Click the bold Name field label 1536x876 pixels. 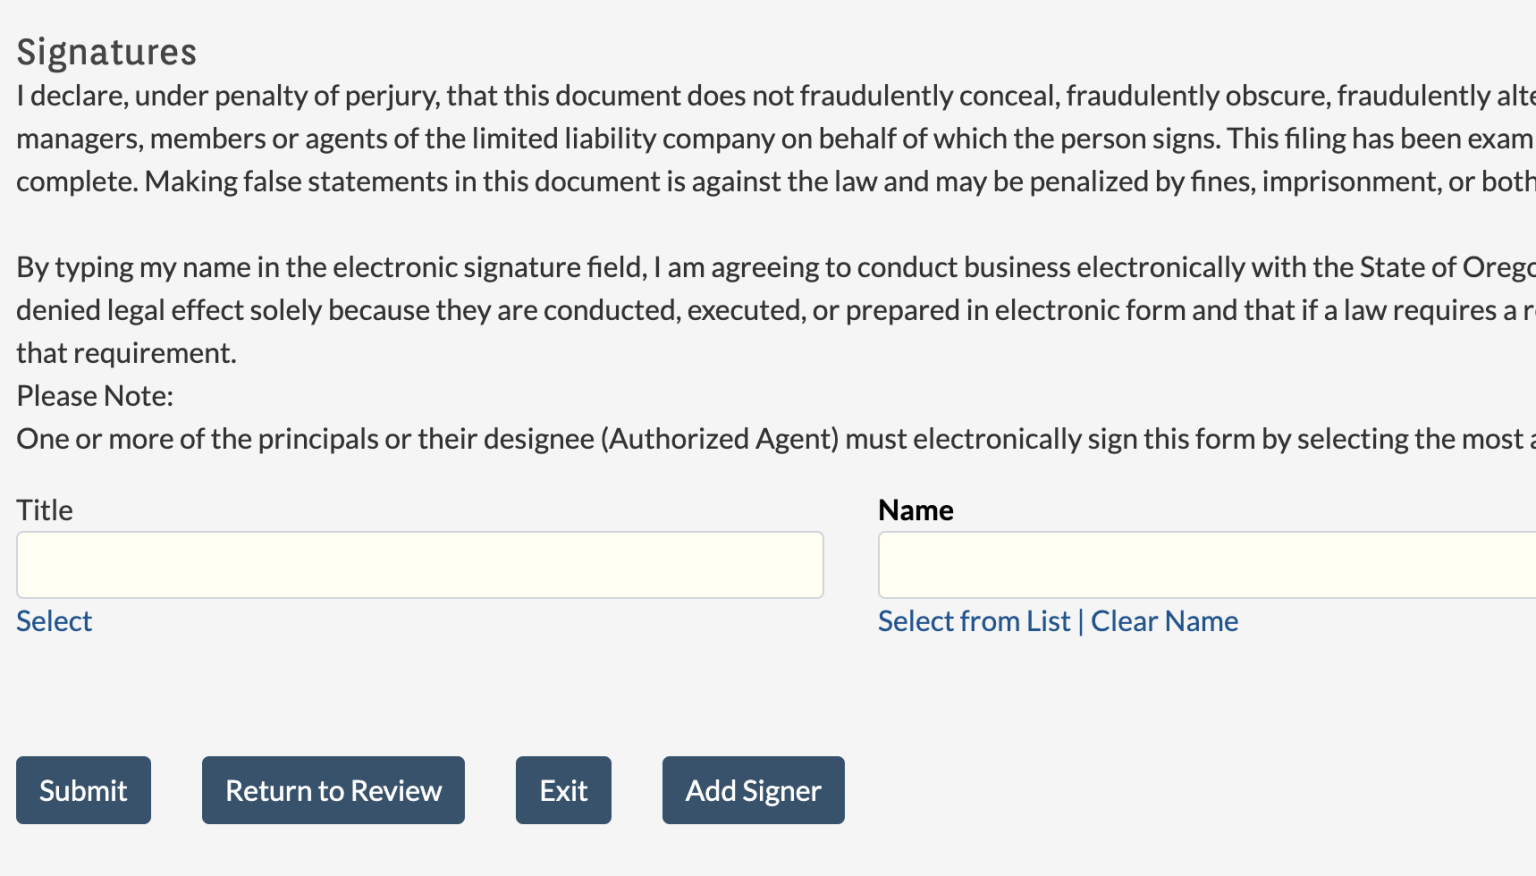pos(915,510)
